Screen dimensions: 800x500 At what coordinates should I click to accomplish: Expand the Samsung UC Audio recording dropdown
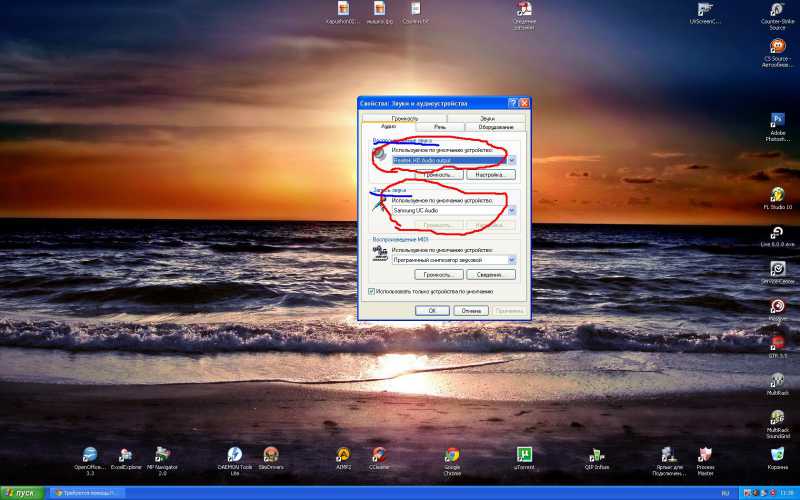click(511, 211)
